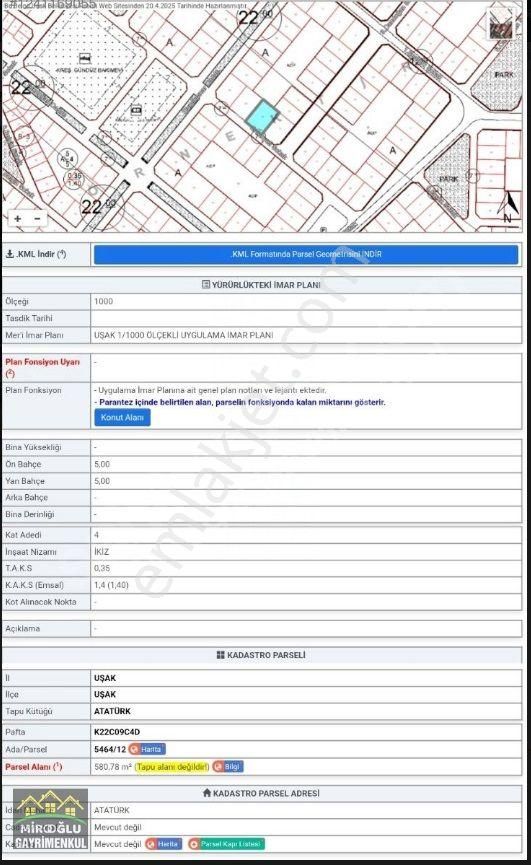Click the Parsel Alanı red label
The width and height of the screenshot is (531, 865).
click(34, 767)
